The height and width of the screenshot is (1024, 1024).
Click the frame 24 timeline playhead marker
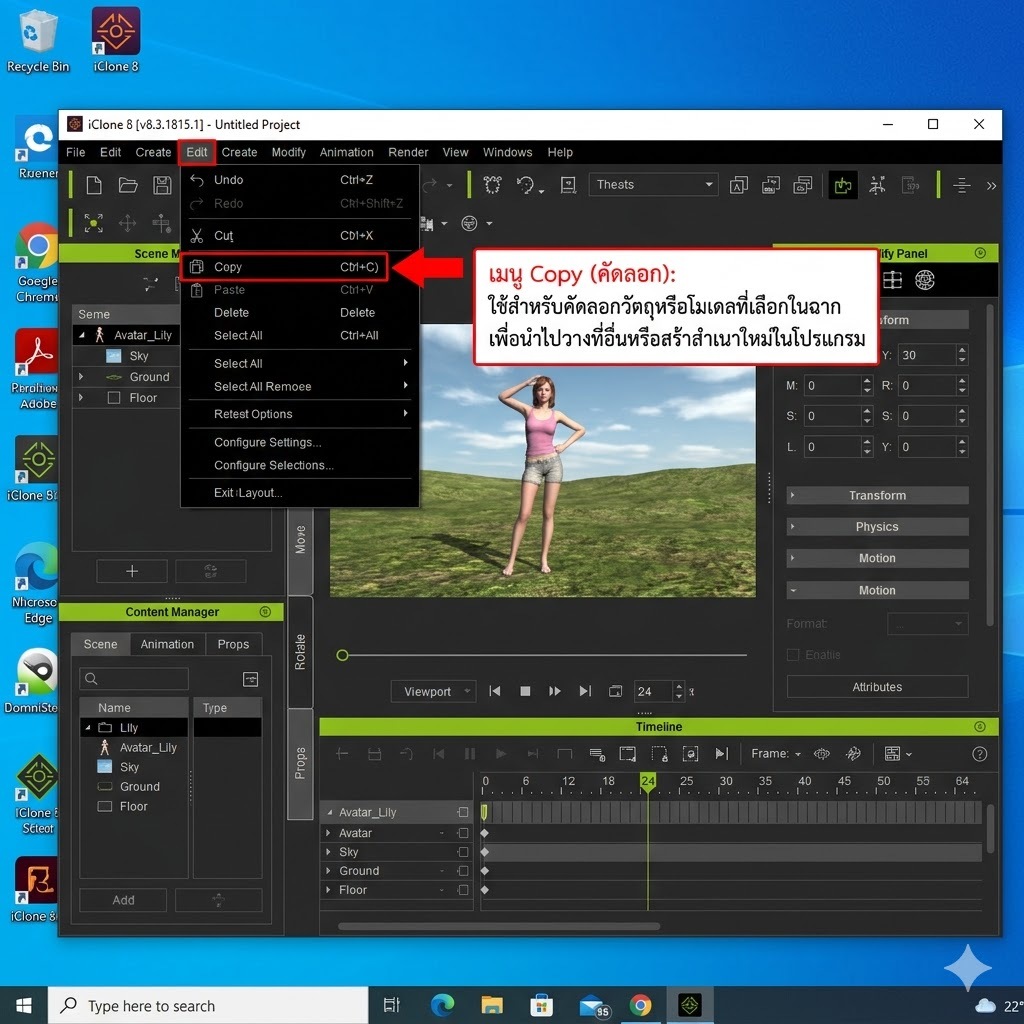pyautogui.click(x=648, y=782)
